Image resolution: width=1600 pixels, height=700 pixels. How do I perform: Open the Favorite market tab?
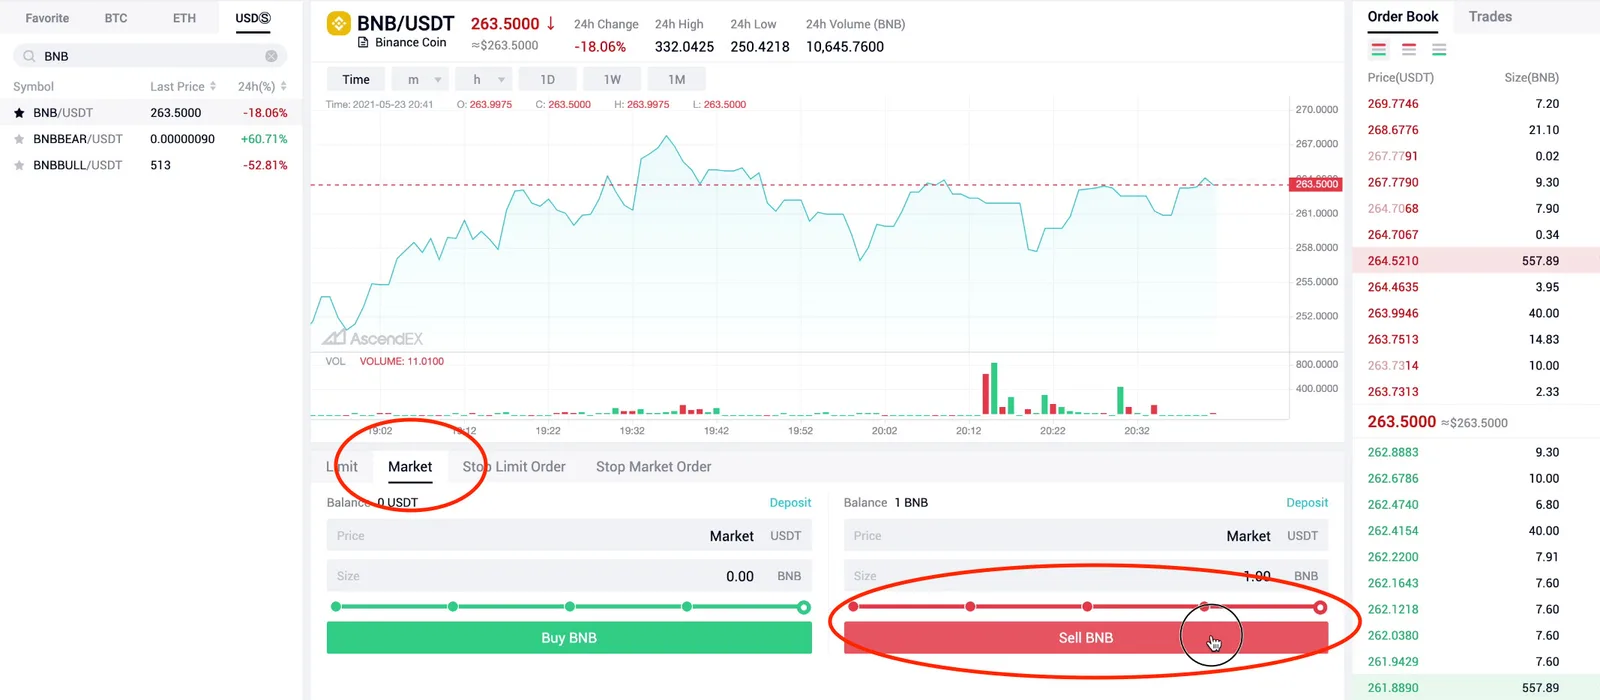(47, 18)
